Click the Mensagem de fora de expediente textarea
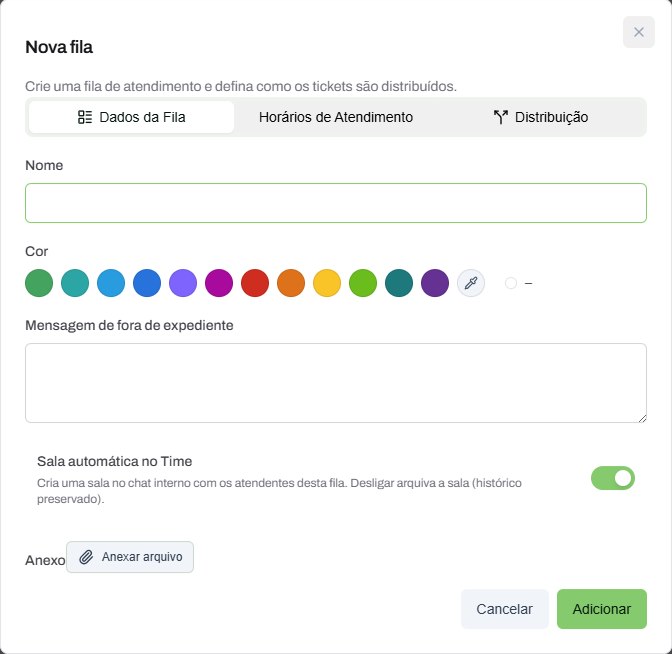 (336, 383)
